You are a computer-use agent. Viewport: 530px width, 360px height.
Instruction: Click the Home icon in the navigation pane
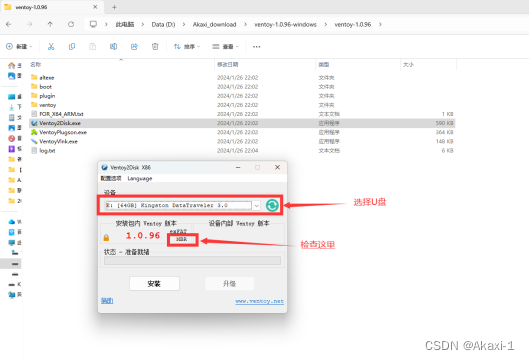(11, 65)
